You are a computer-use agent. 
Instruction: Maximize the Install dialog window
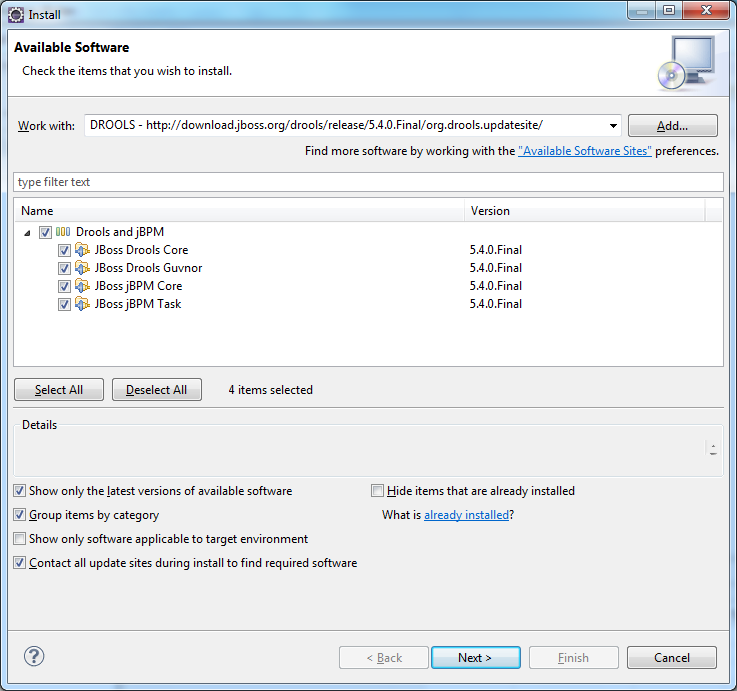669,10
